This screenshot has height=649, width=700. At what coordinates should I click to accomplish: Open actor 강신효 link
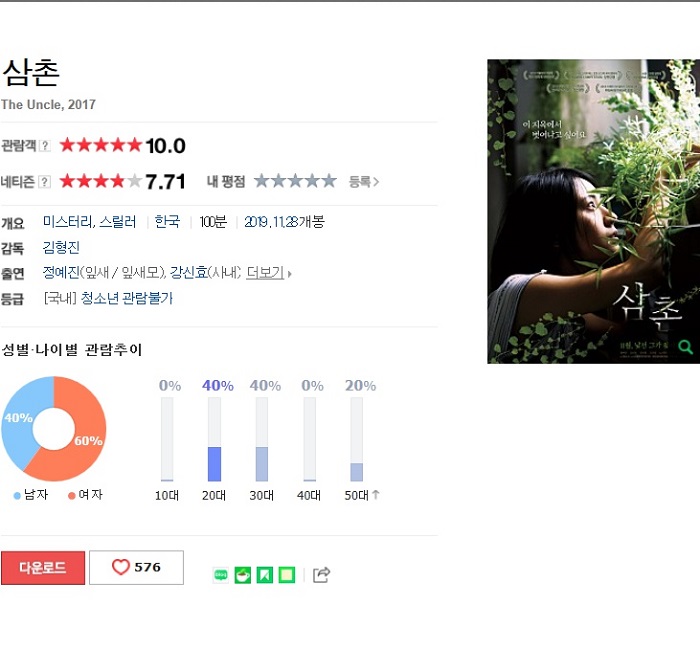pos(189,272)
